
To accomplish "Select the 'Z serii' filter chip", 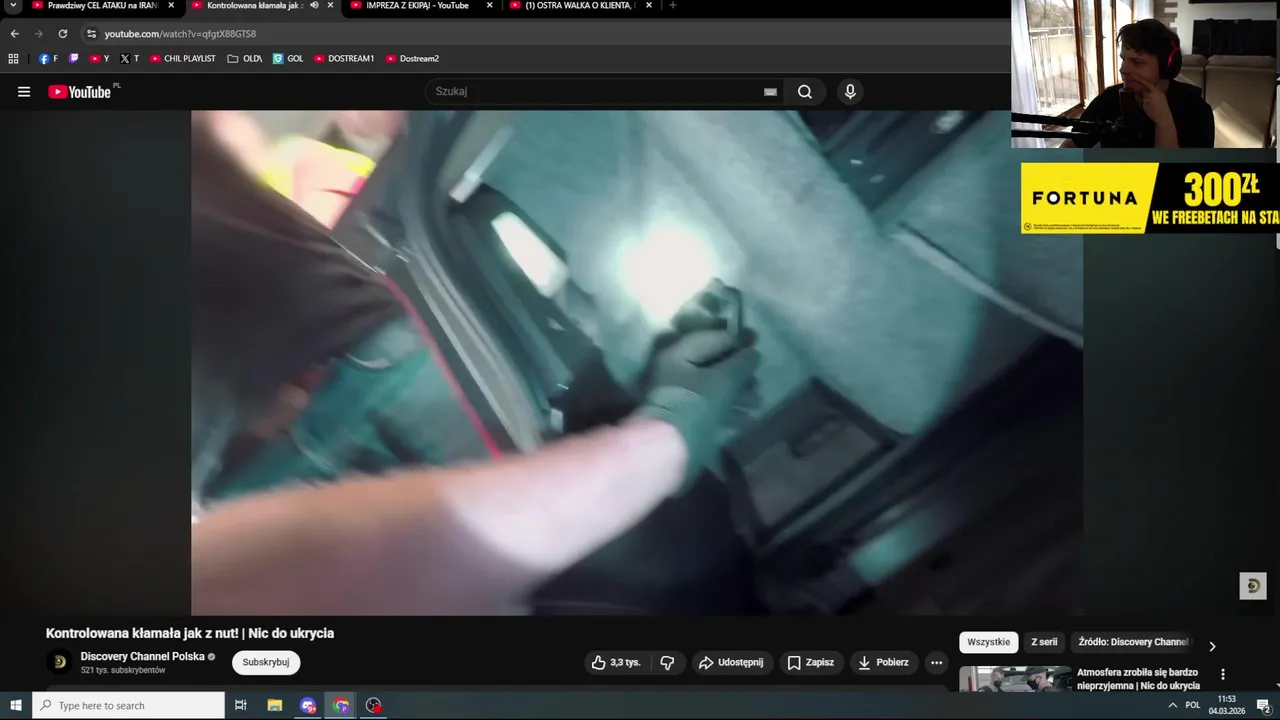I will tap(1044, 642).
